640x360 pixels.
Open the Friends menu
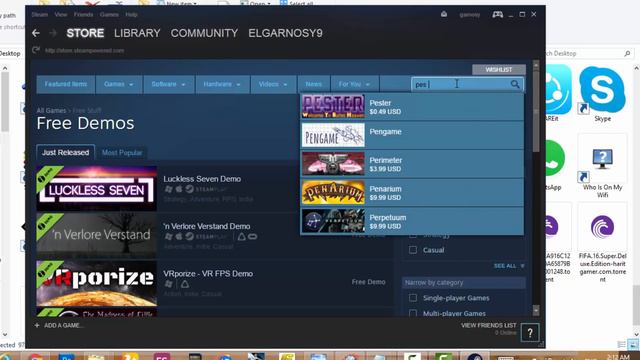click(x=83, y=15)
